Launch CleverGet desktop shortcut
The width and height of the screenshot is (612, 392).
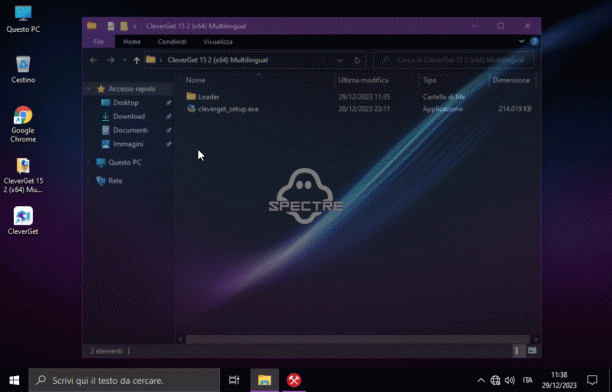click(23, 221)
